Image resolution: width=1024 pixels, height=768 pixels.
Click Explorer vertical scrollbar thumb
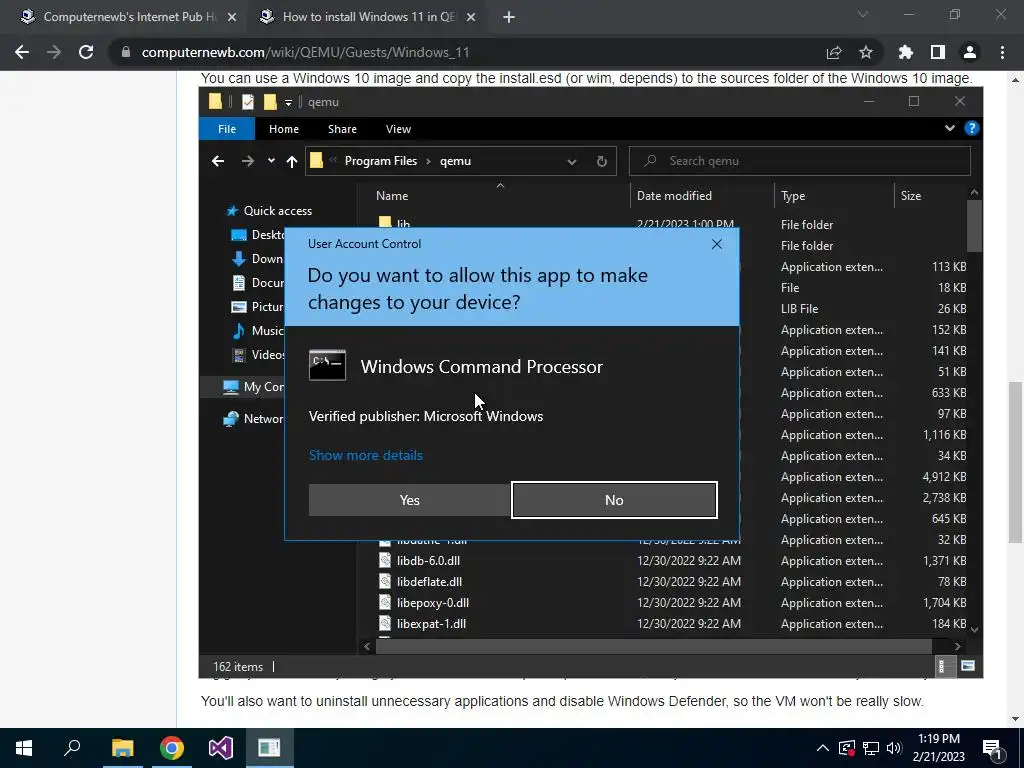click(x=974, y=225)
